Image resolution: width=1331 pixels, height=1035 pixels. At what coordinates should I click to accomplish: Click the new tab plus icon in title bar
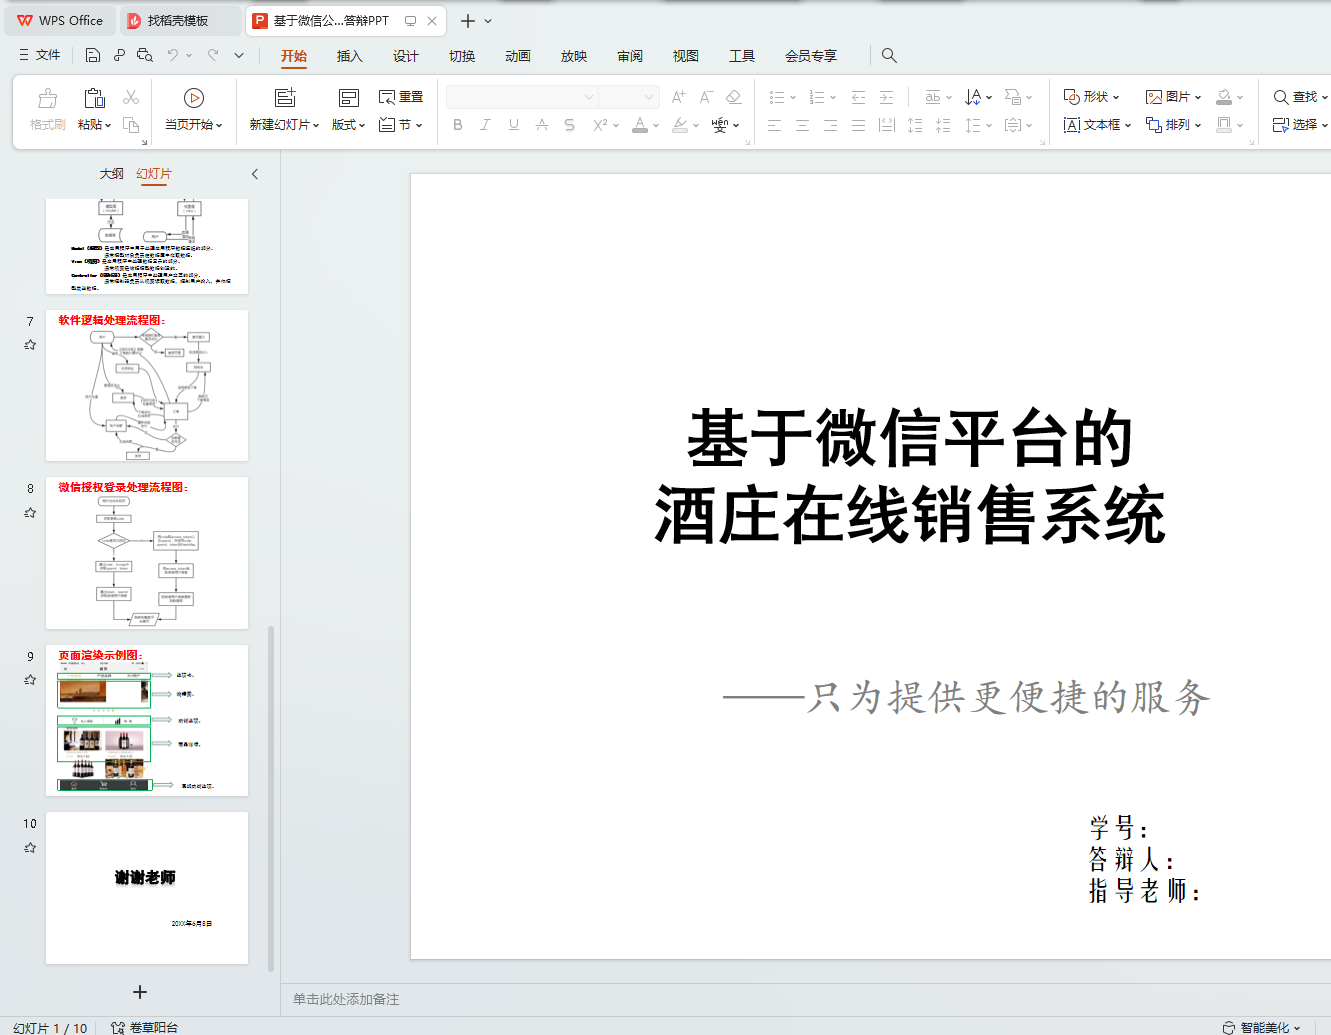pos(467,21)
